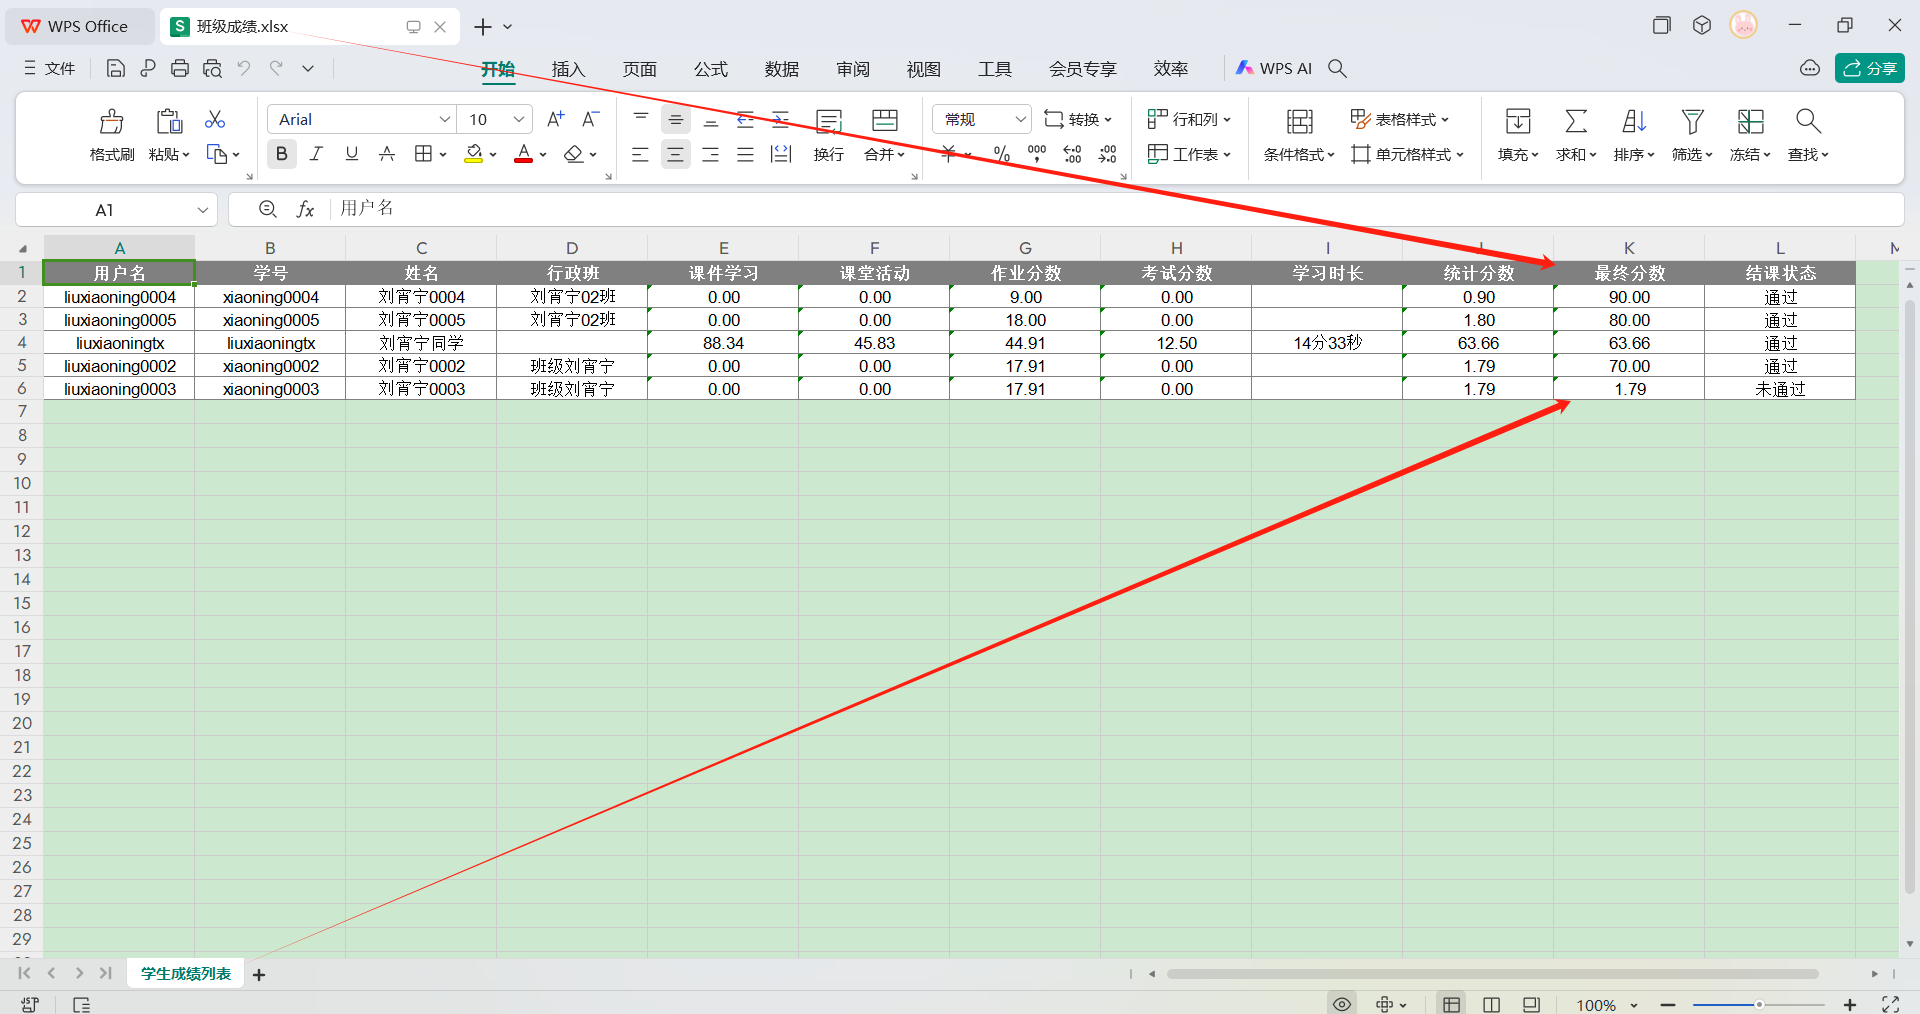Screen dimensions: 1920x1014
Task: Click the Freeze panes (冻结) icon
Action: point(1749,122)
